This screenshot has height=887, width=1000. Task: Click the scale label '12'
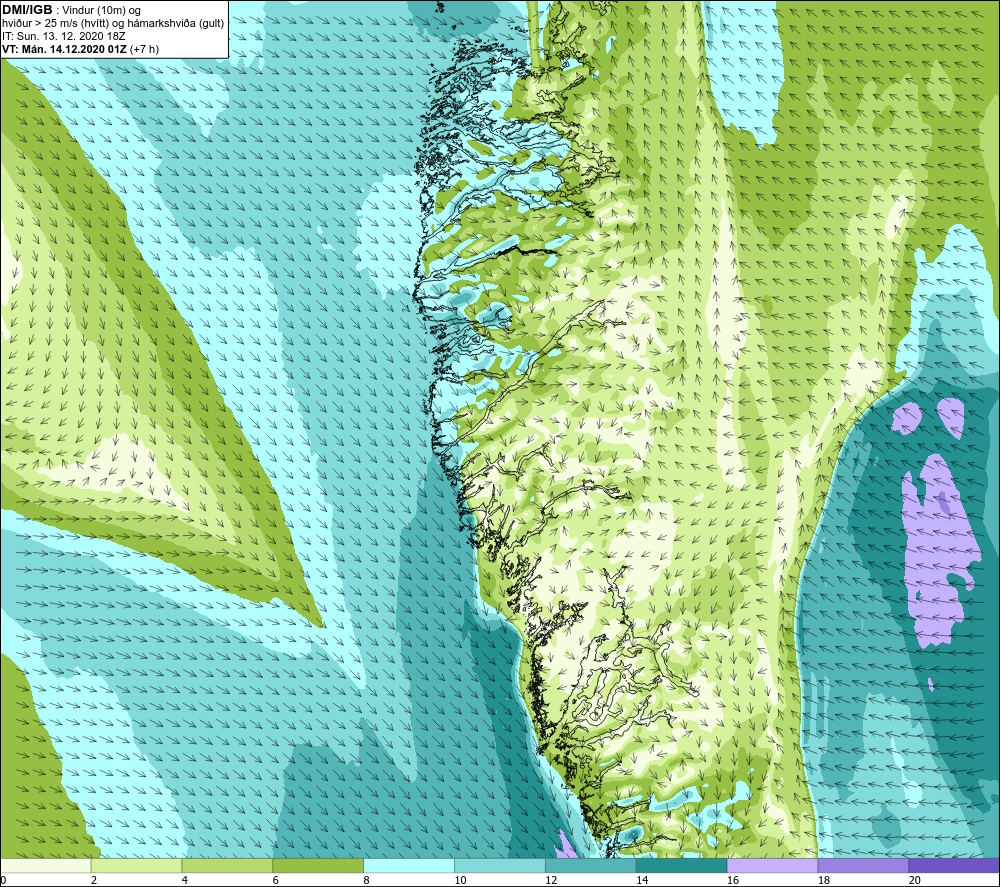click(x=551, y=880)
